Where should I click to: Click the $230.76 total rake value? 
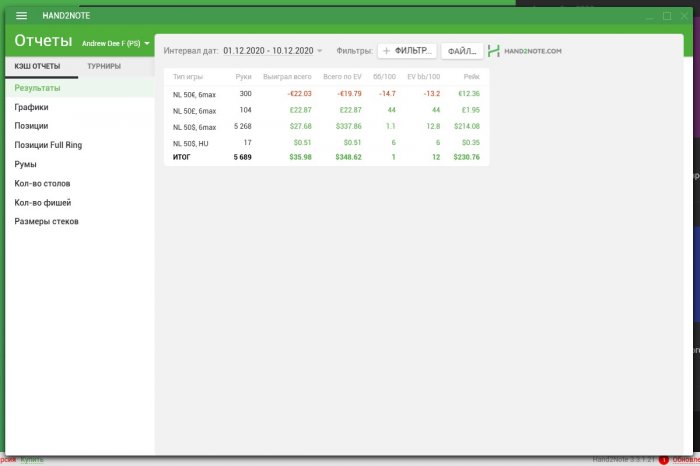click(x=467, y=157)
